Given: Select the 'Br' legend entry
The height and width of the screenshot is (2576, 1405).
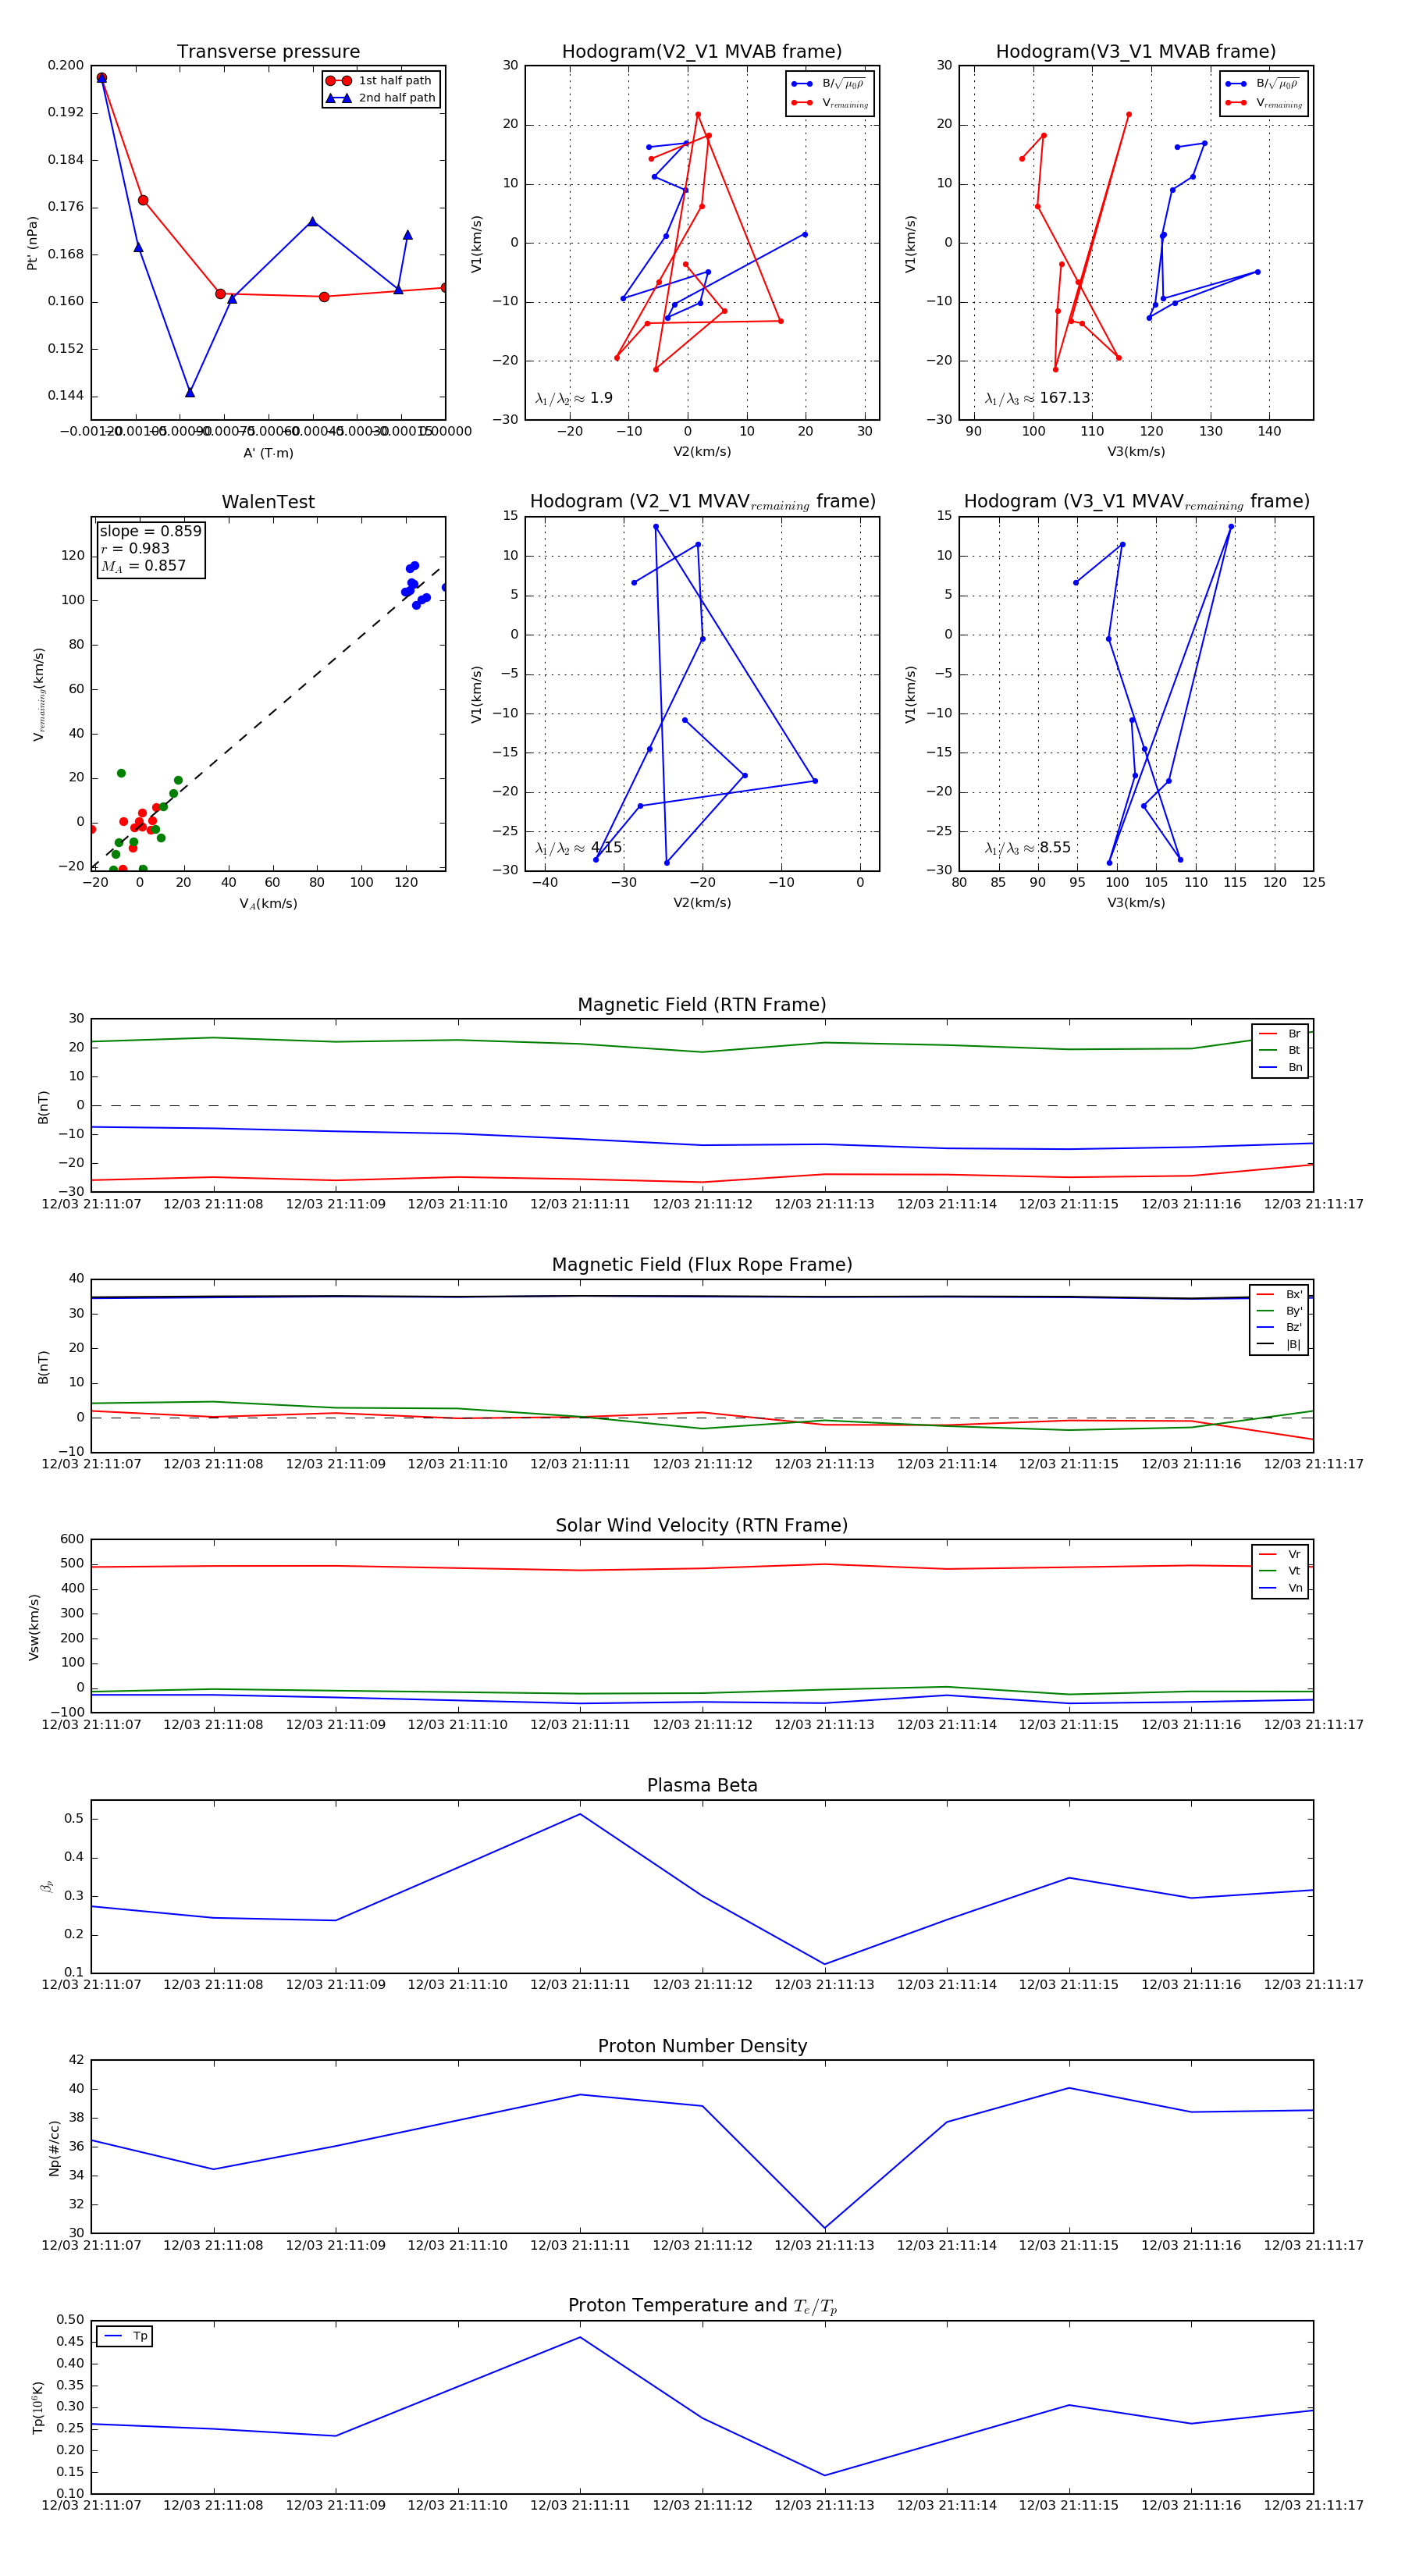Looking at the screenshot, I should 1280,1034.
